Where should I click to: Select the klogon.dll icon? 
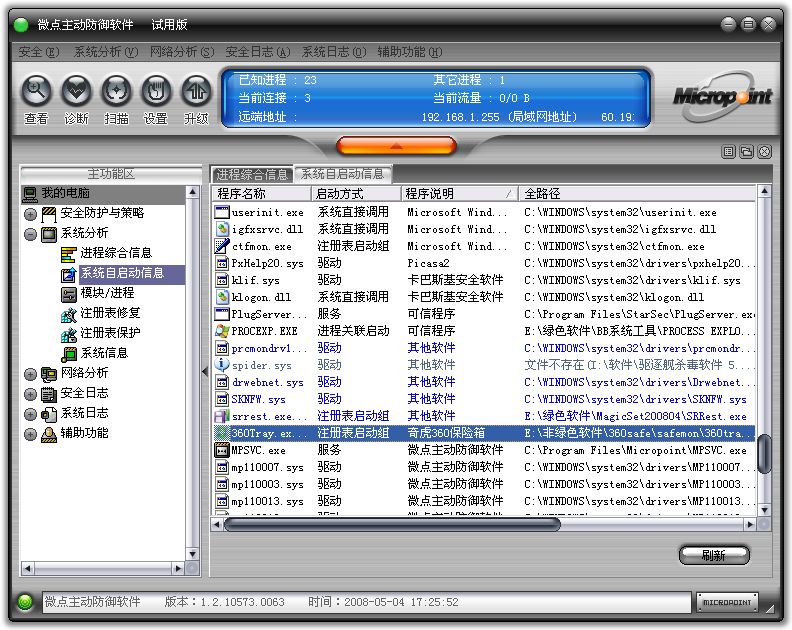(222, 297)
